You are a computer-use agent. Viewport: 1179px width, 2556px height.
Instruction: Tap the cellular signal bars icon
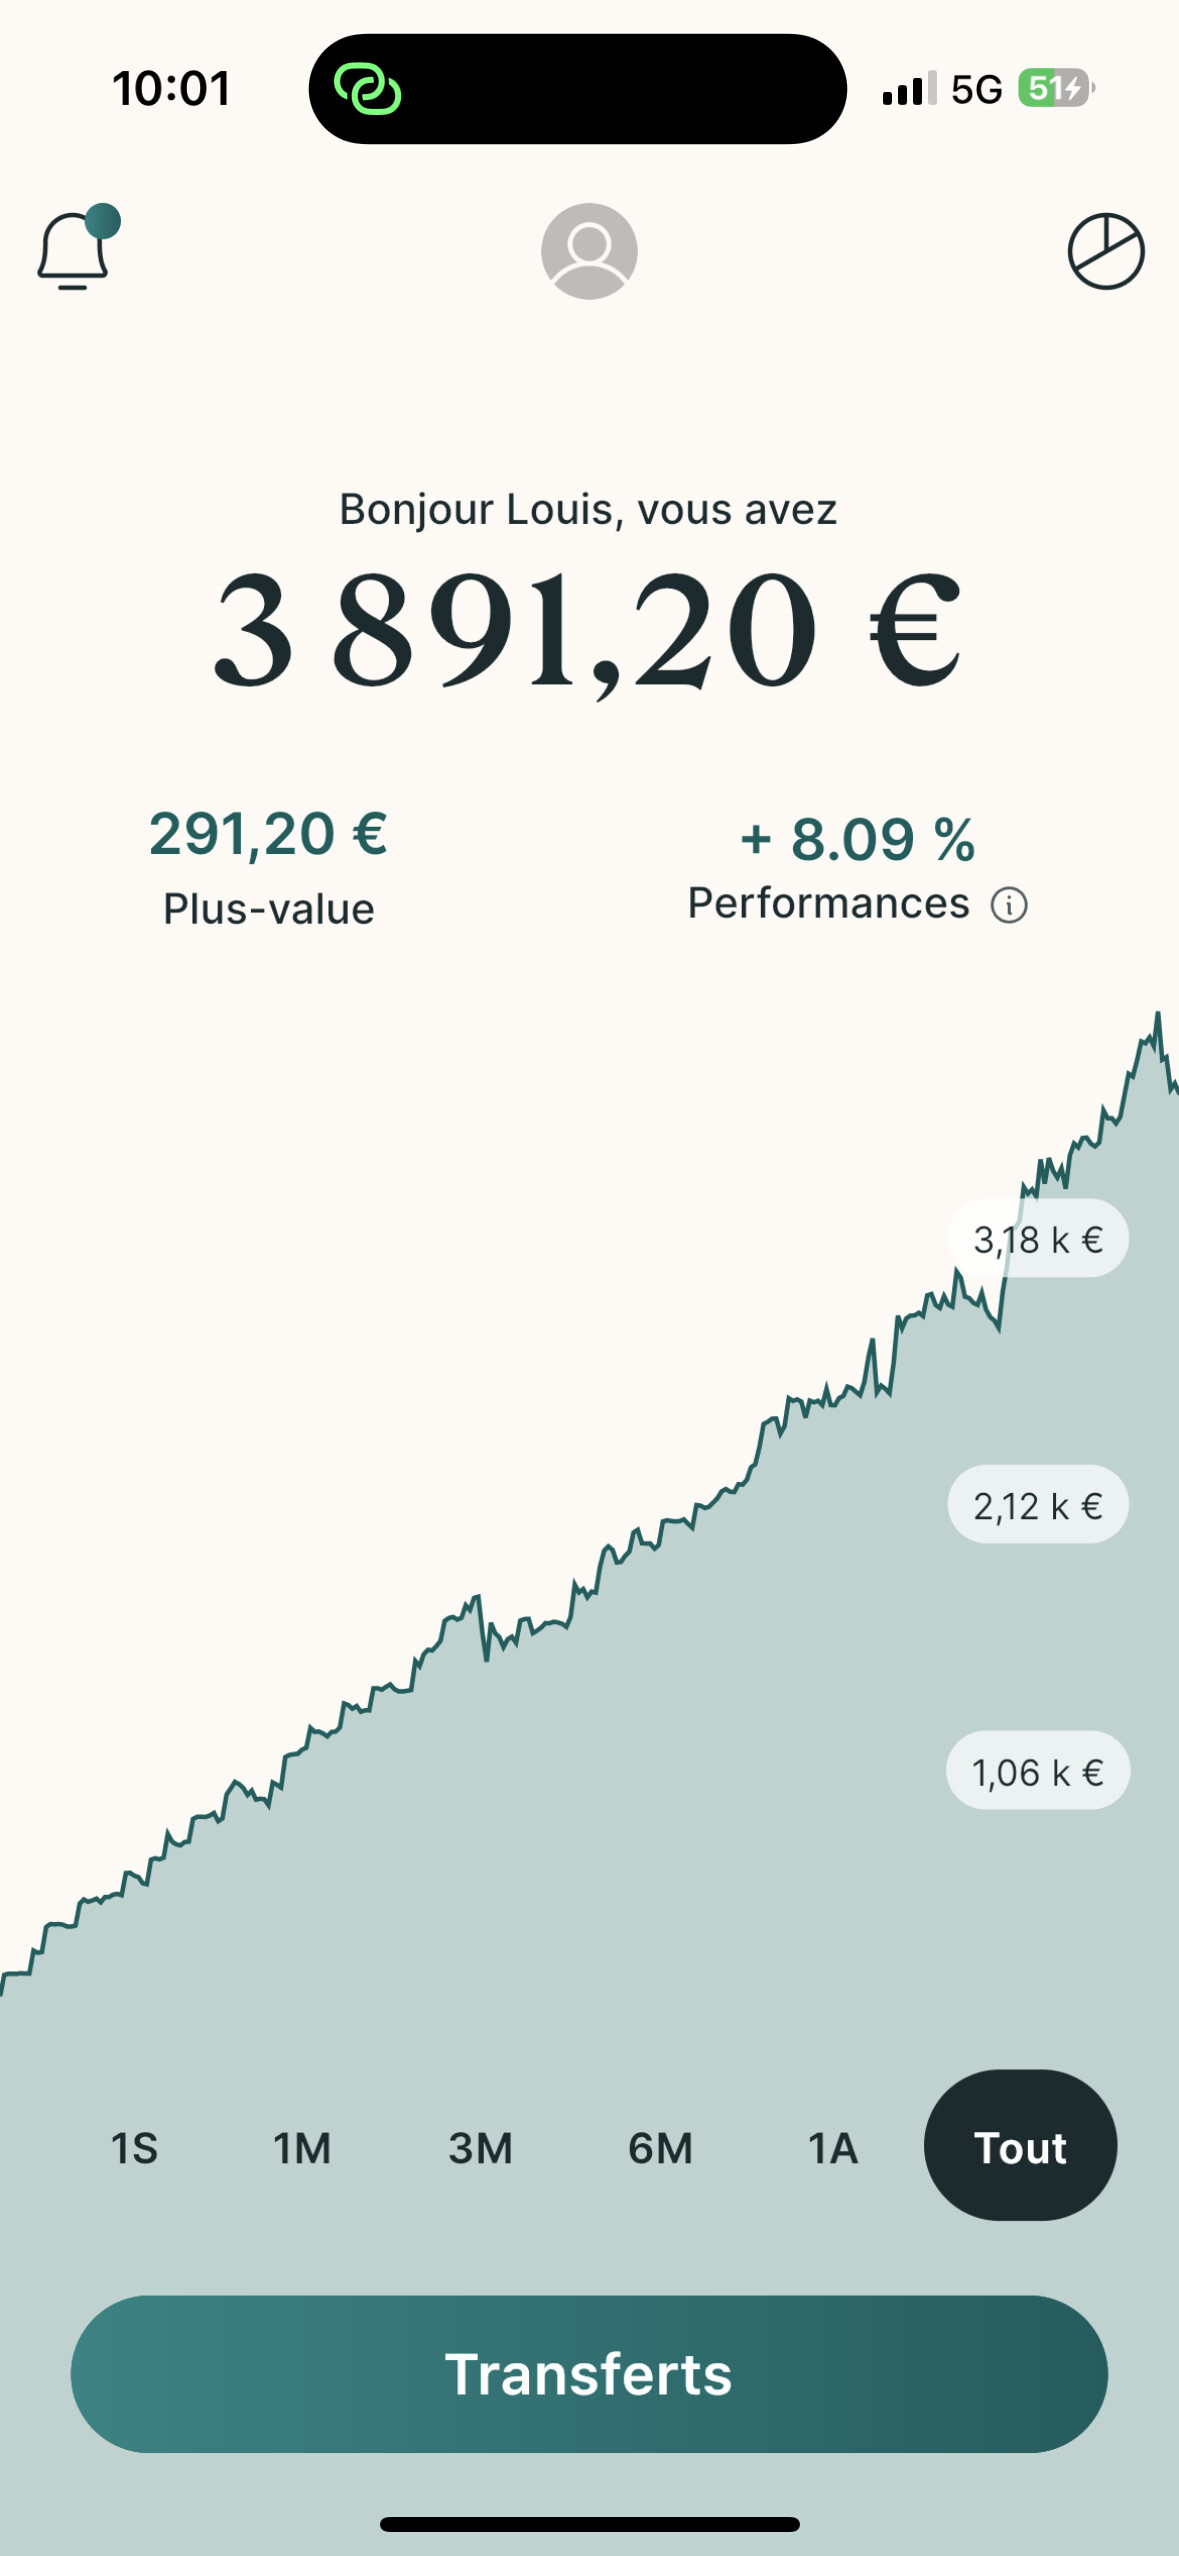point(909,89)
